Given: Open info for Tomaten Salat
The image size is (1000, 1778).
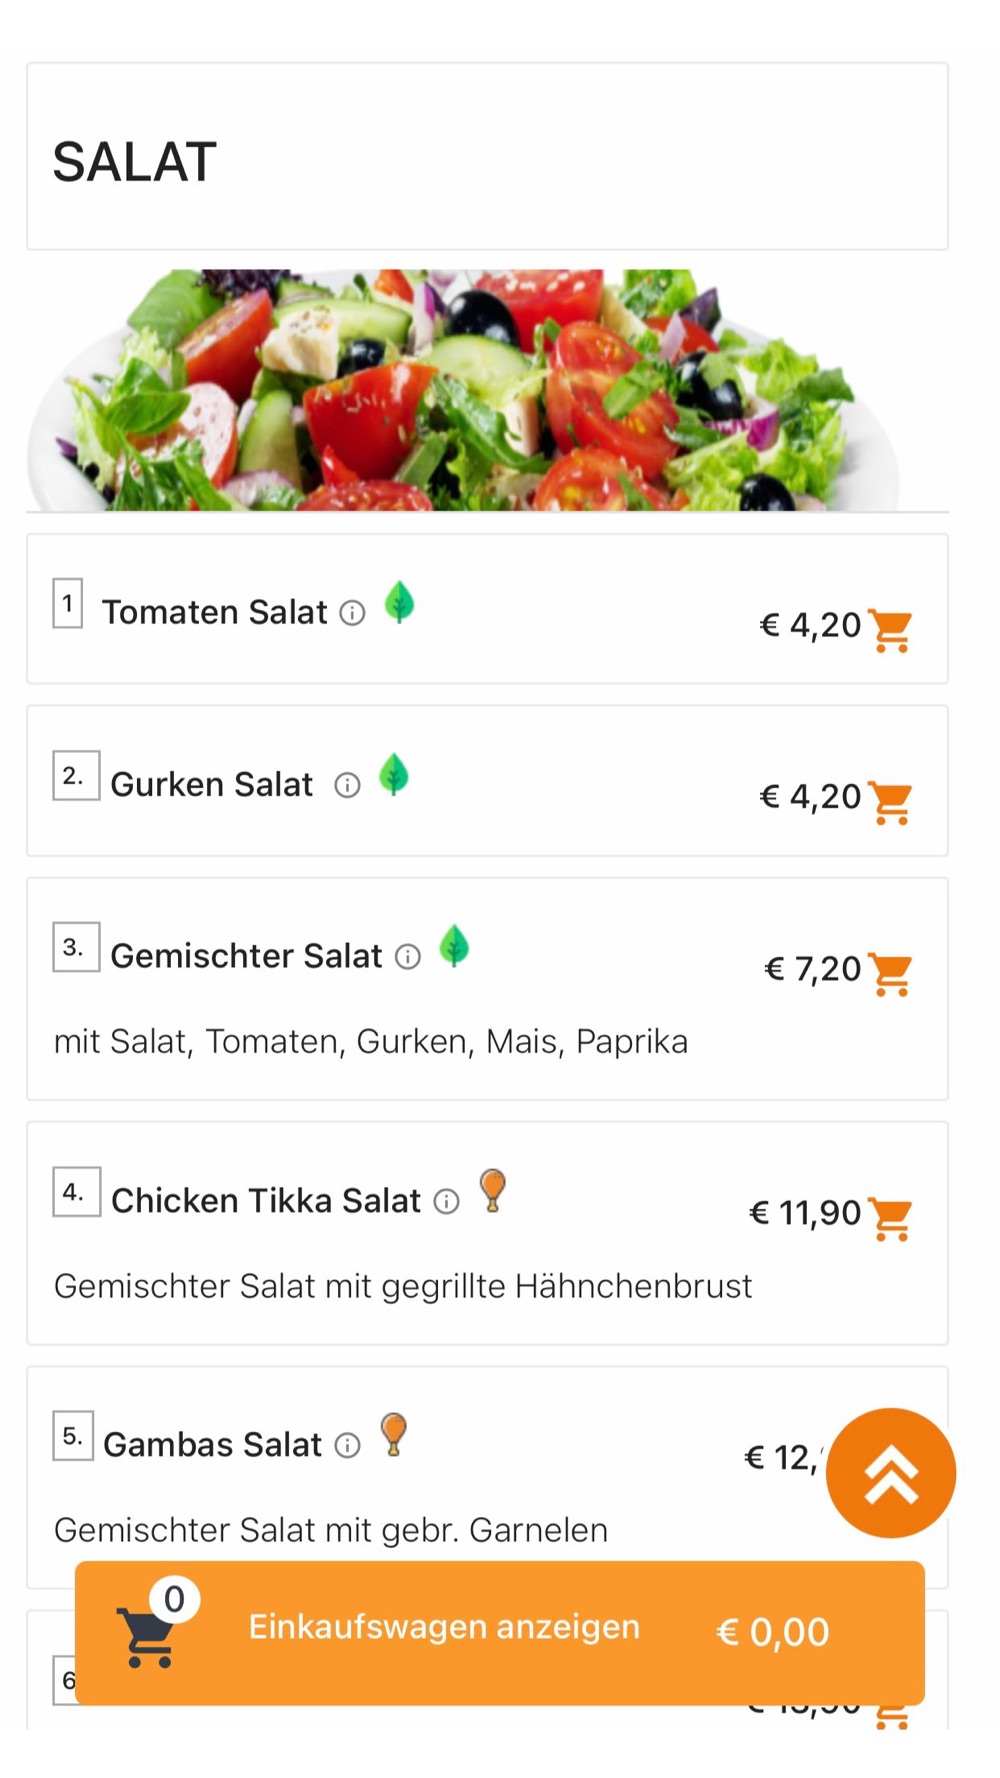Looking at the screenshot, I should coord(352,613).
